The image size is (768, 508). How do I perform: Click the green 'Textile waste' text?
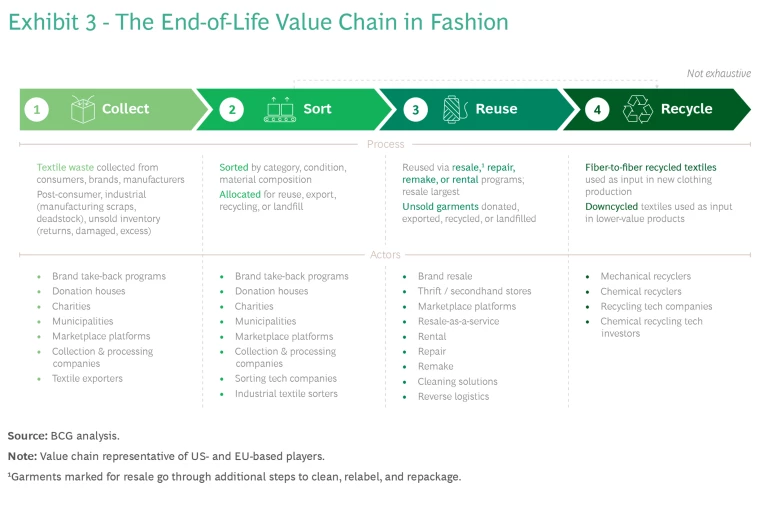pyautogui.click(x=63, y=167)
